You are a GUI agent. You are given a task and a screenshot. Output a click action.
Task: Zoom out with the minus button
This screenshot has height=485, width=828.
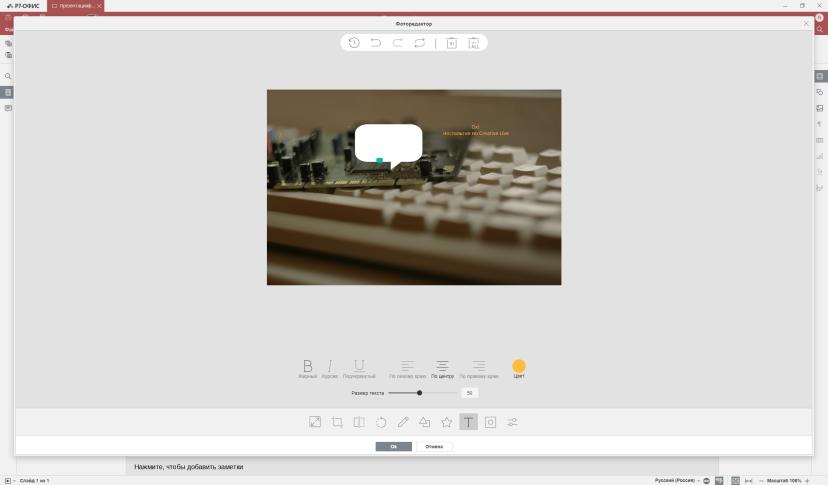(x=761, y=480)
